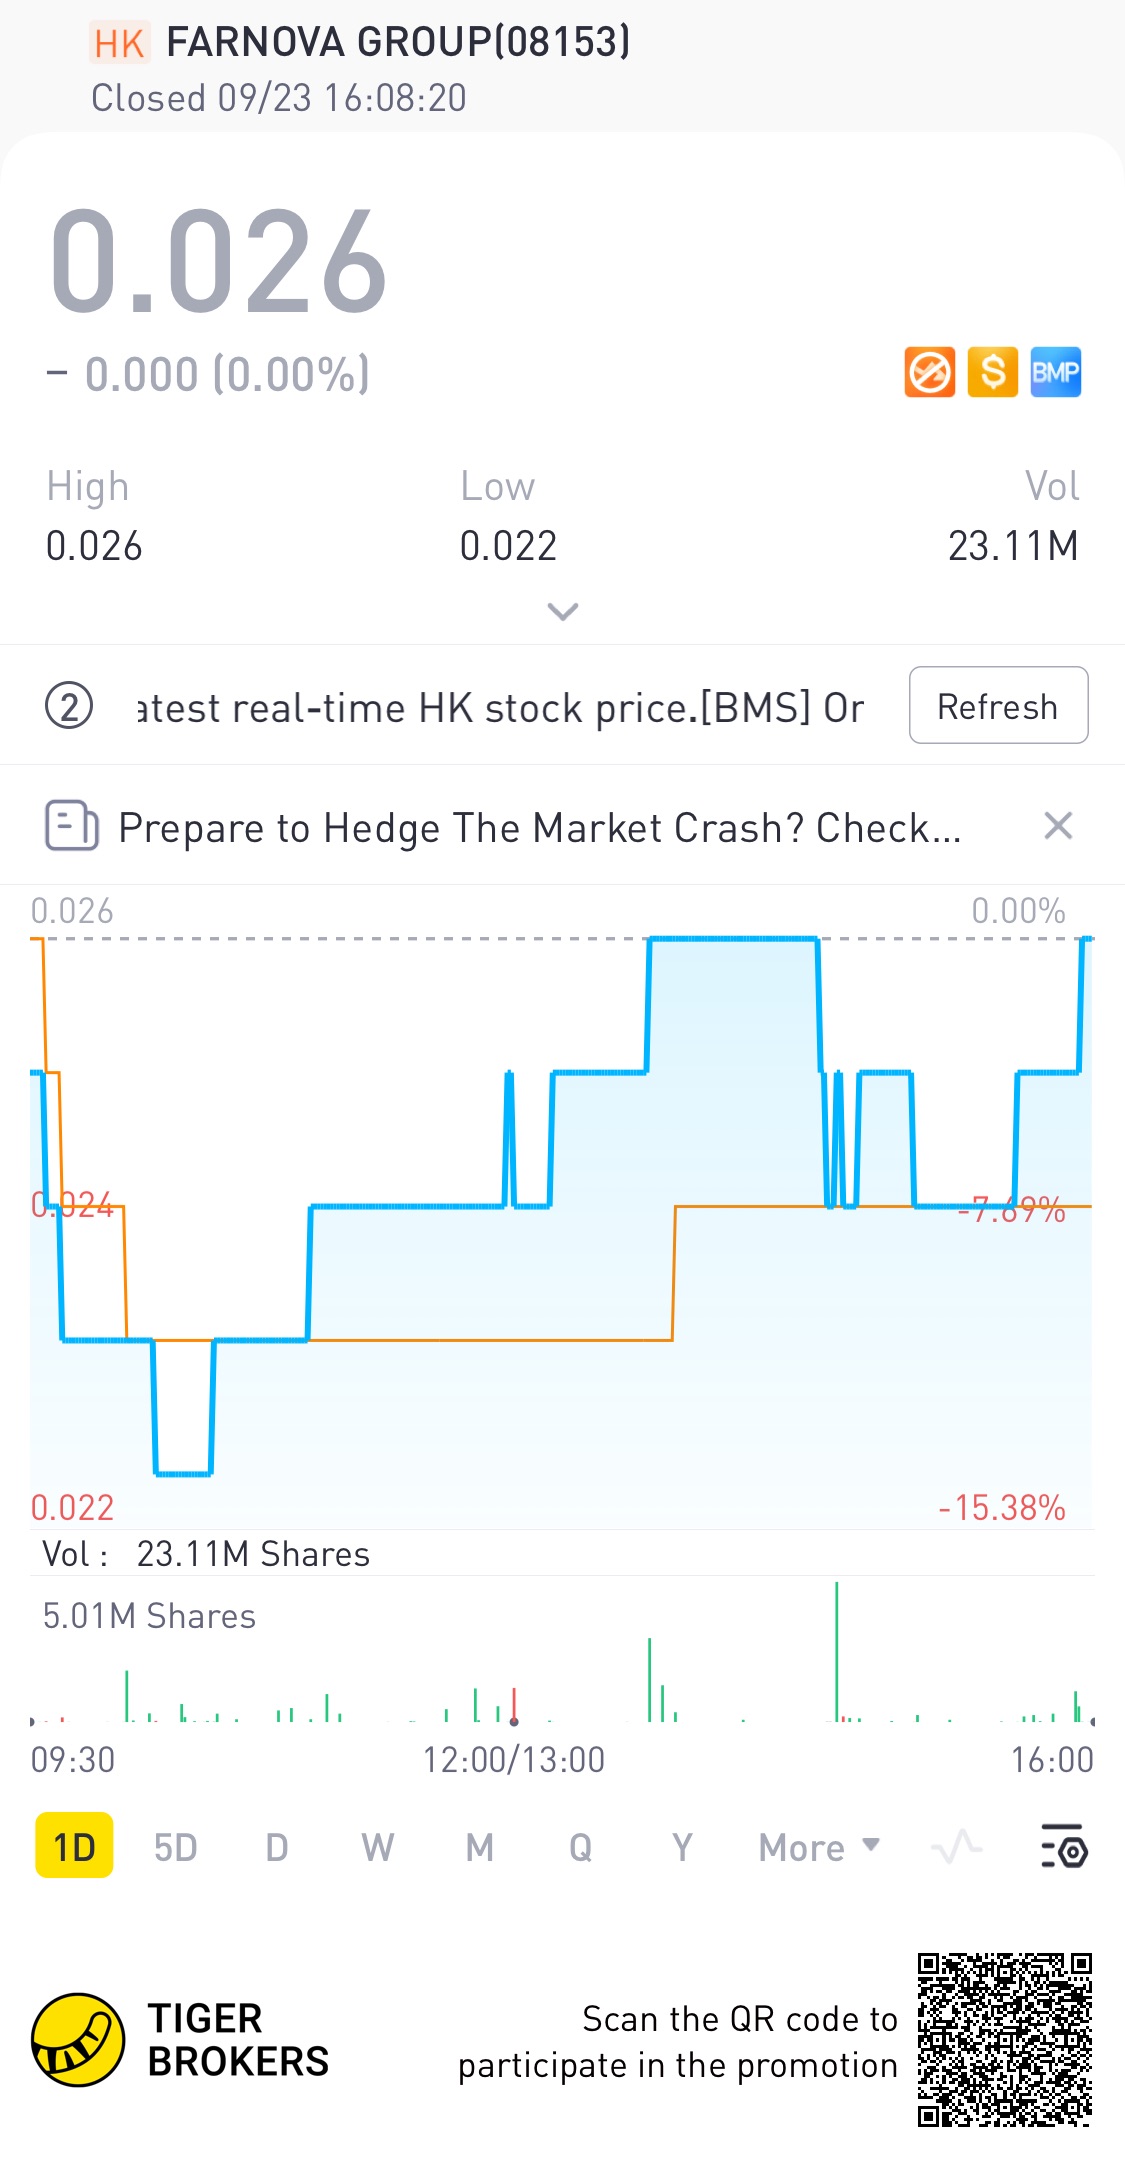
Task: Tap the grey indicator waveform icon
Action: coord(955,1847)
